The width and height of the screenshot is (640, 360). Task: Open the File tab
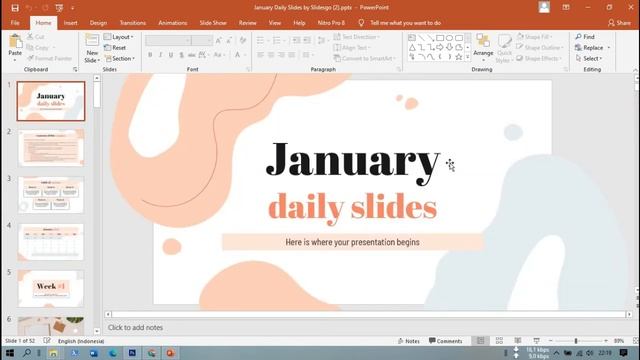coord(15,23)
